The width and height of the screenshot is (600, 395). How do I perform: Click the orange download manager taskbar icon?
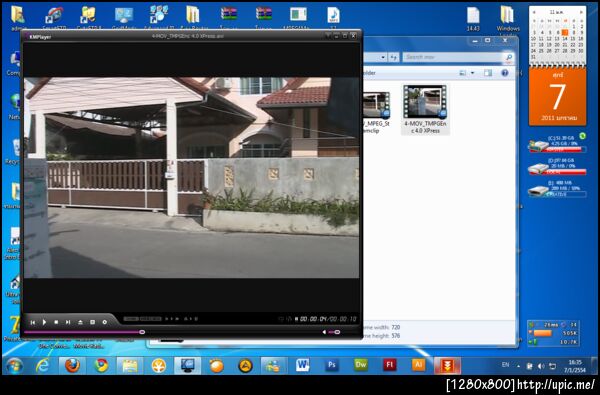coord(447,366)
